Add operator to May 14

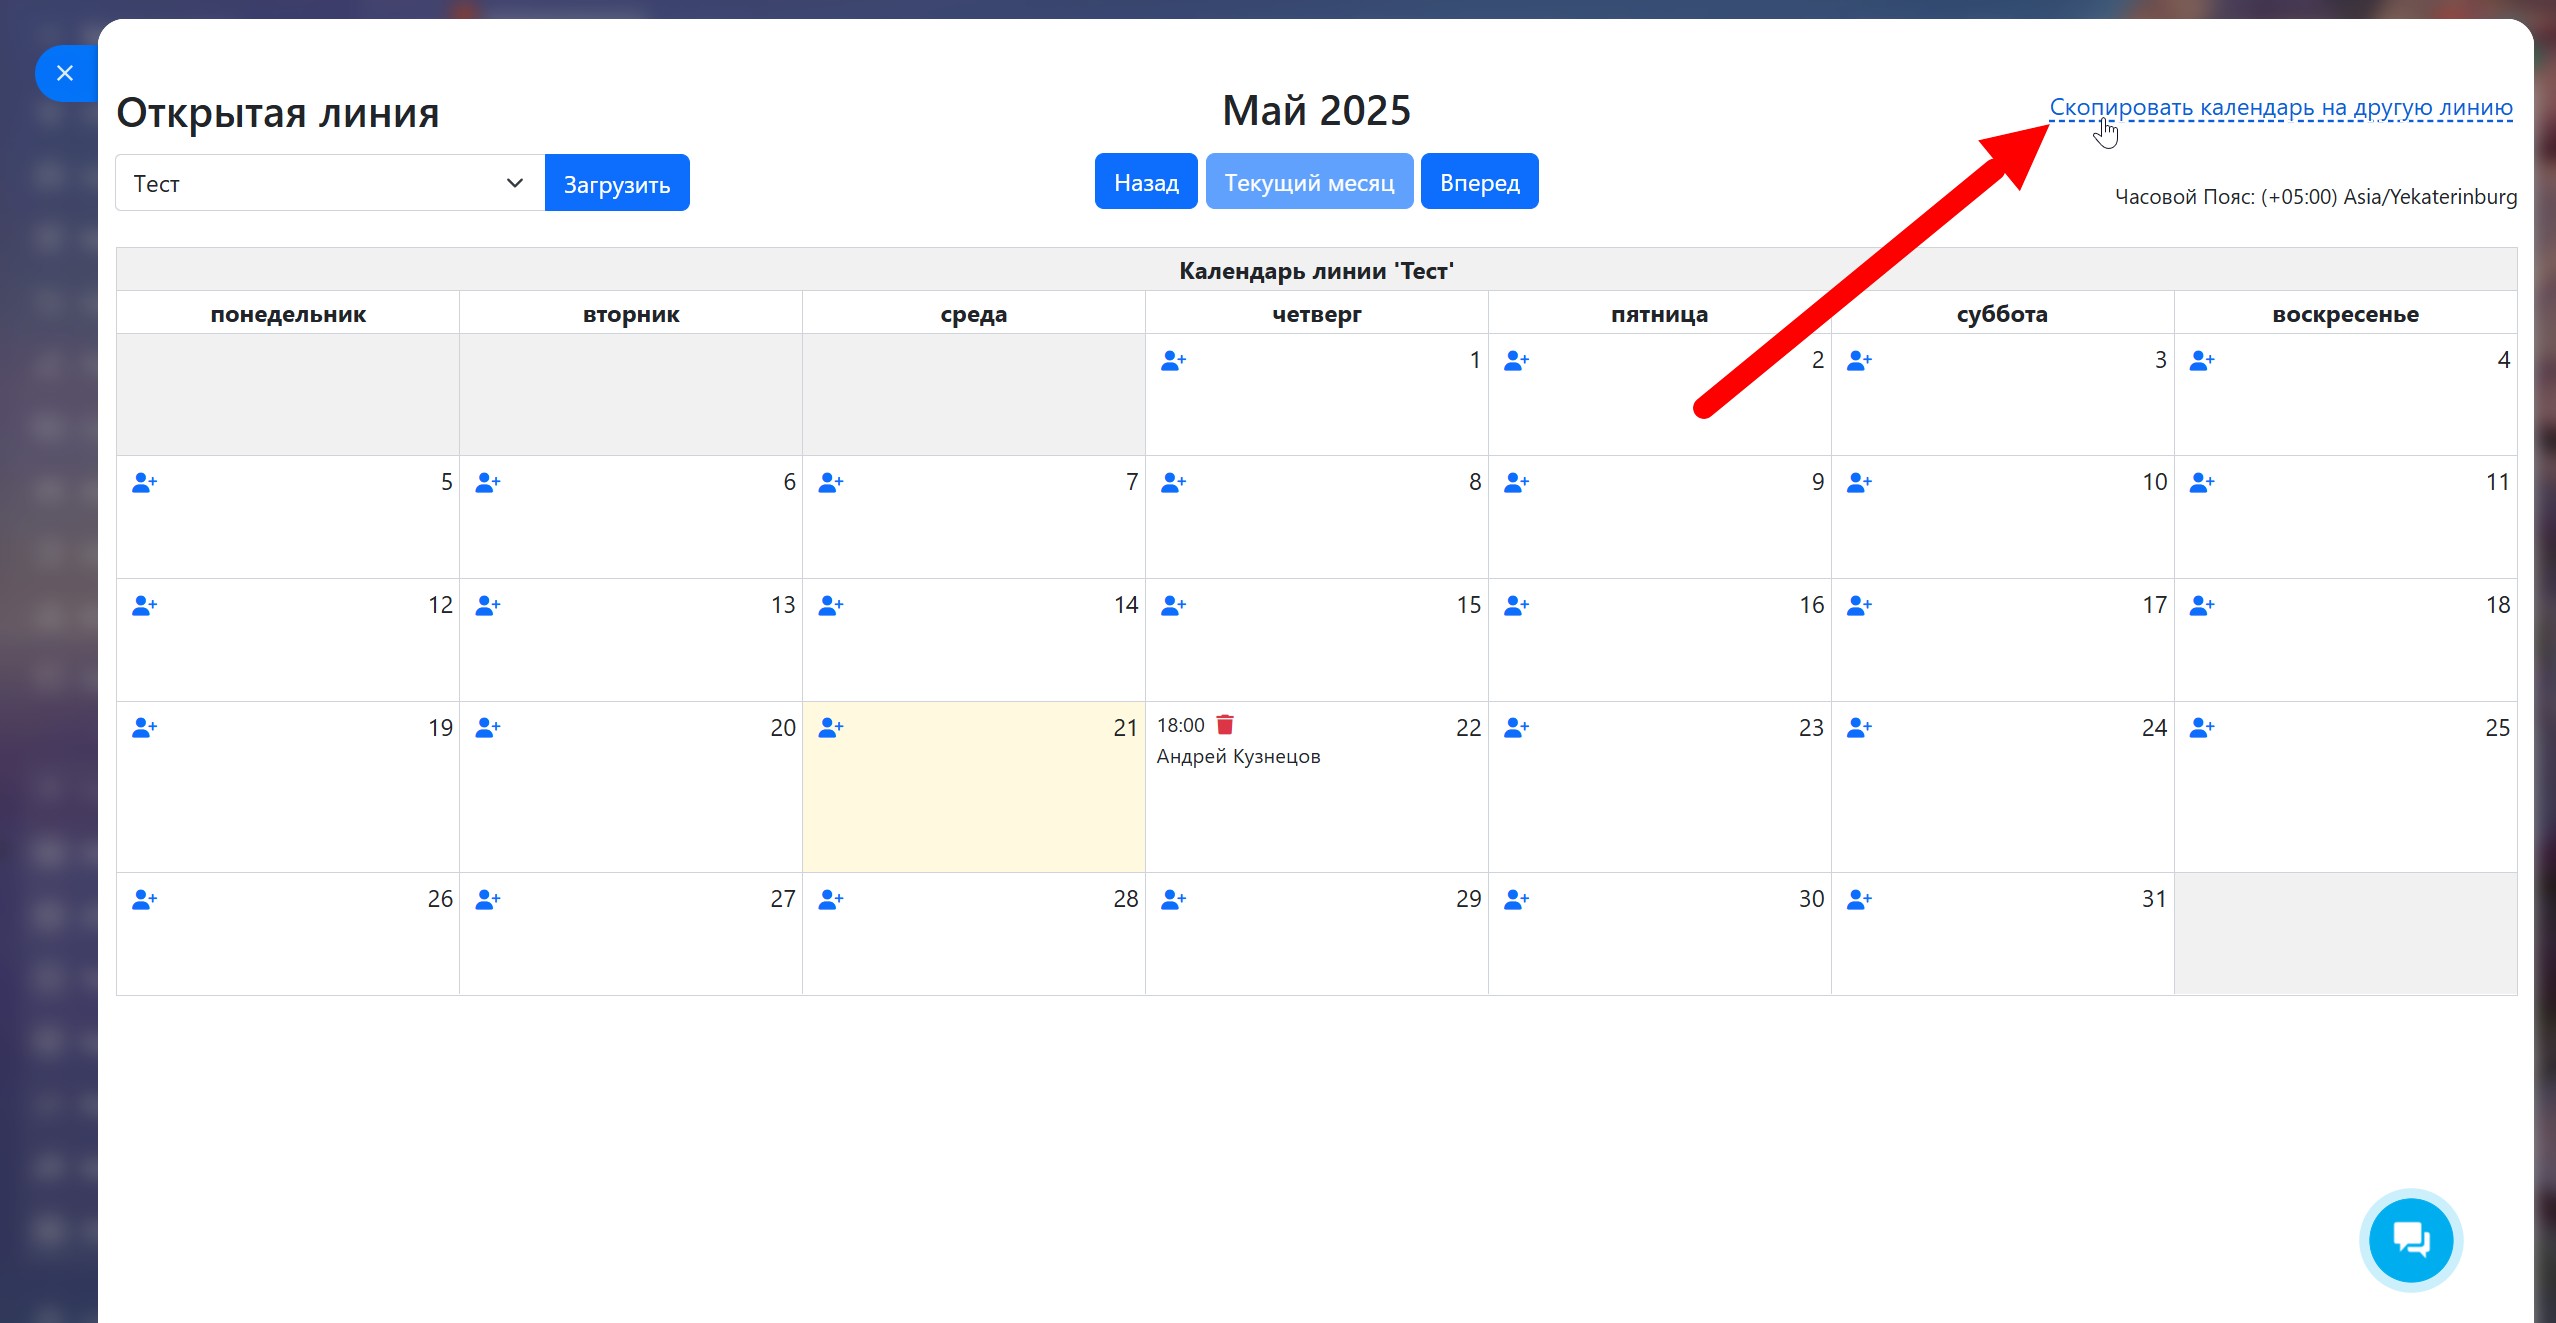(x=830, y=606)
